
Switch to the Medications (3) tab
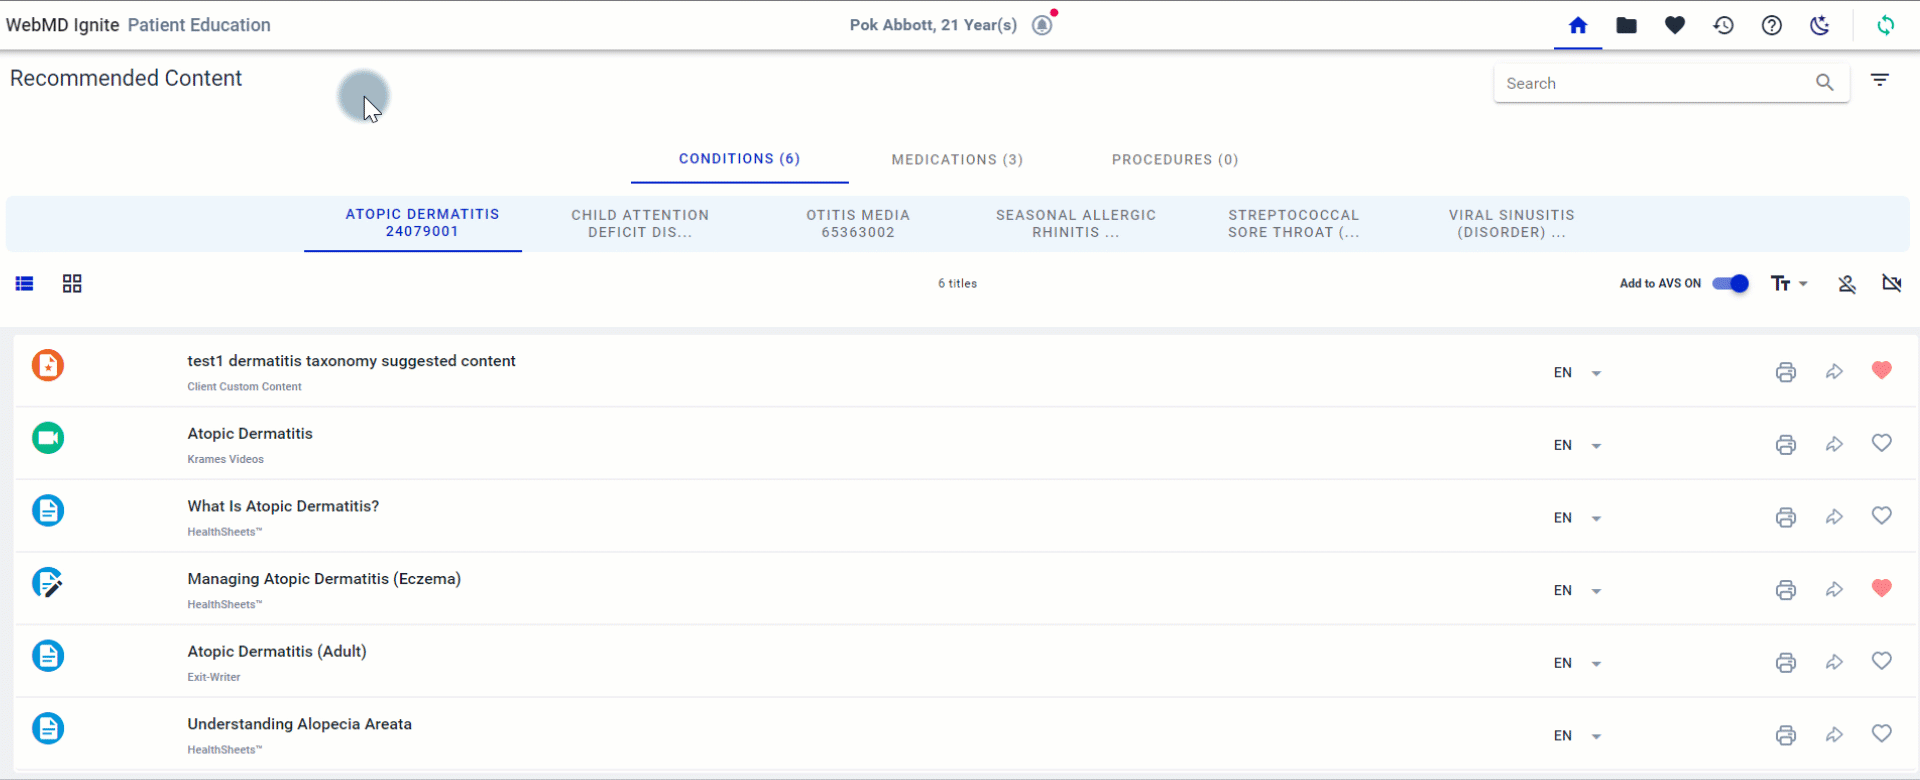(957, 160)
